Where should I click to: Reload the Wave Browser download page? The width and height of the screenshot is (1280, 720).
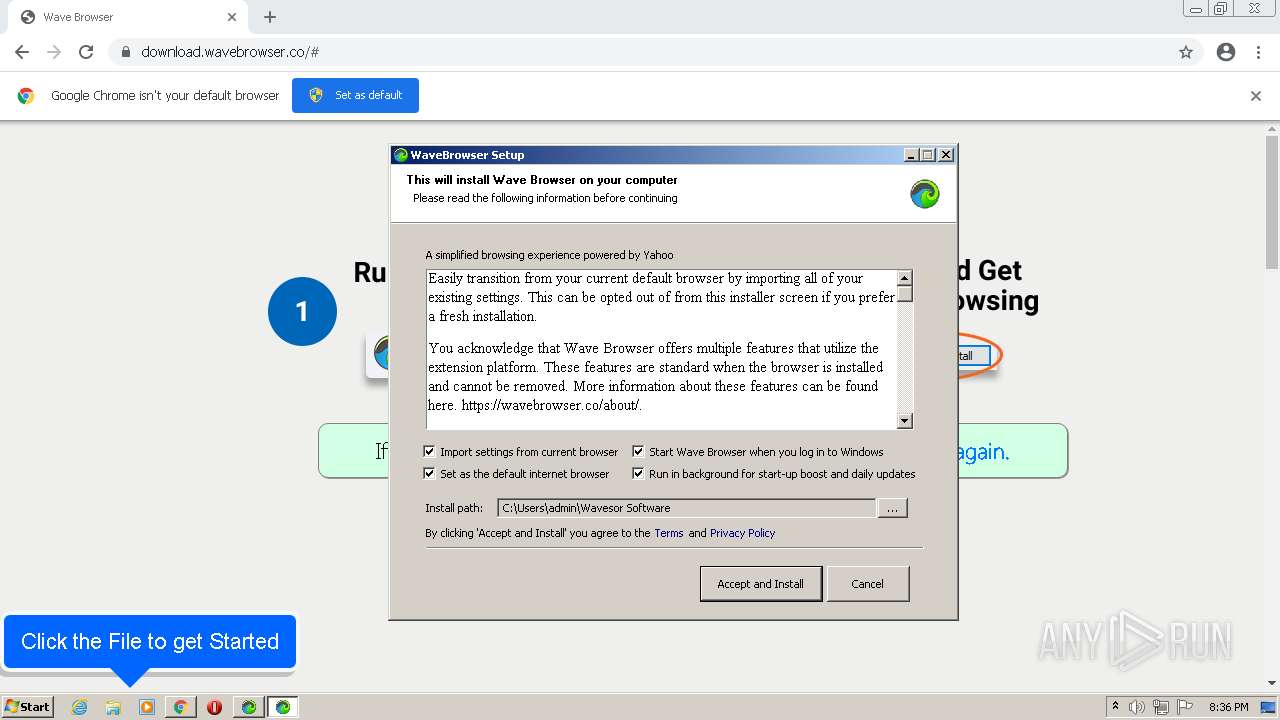[x=86, y=52]
